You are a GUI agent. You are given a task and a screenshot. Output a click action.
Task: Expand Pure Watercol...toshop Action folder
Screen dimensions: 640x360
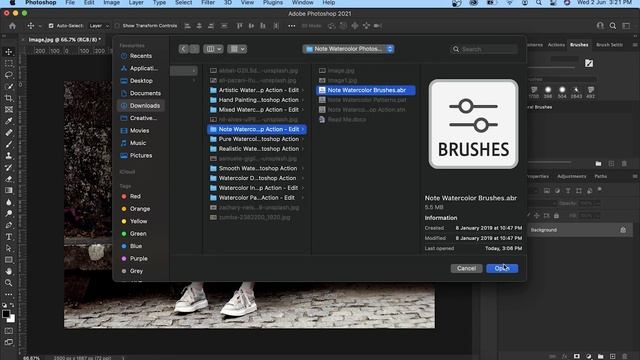click(303, 139)
